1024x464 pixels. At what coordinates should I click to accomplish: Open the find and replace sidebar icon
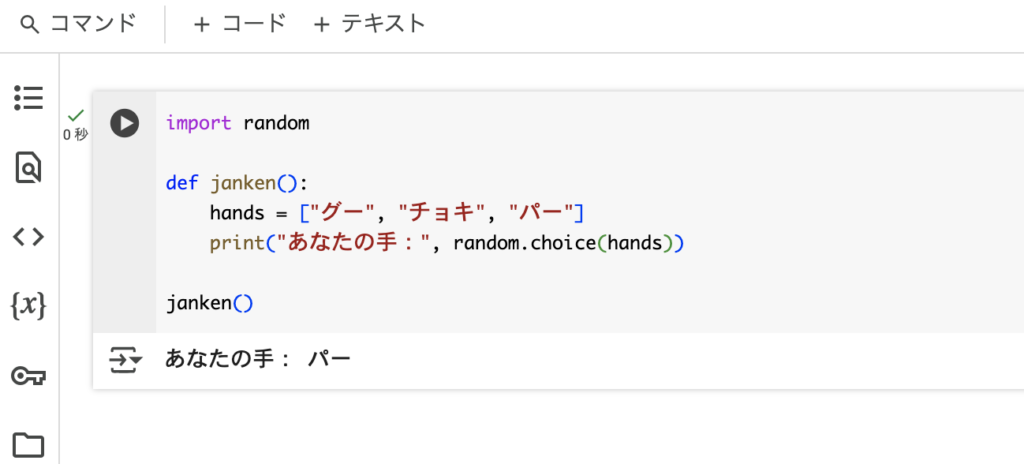pos(29,168)
